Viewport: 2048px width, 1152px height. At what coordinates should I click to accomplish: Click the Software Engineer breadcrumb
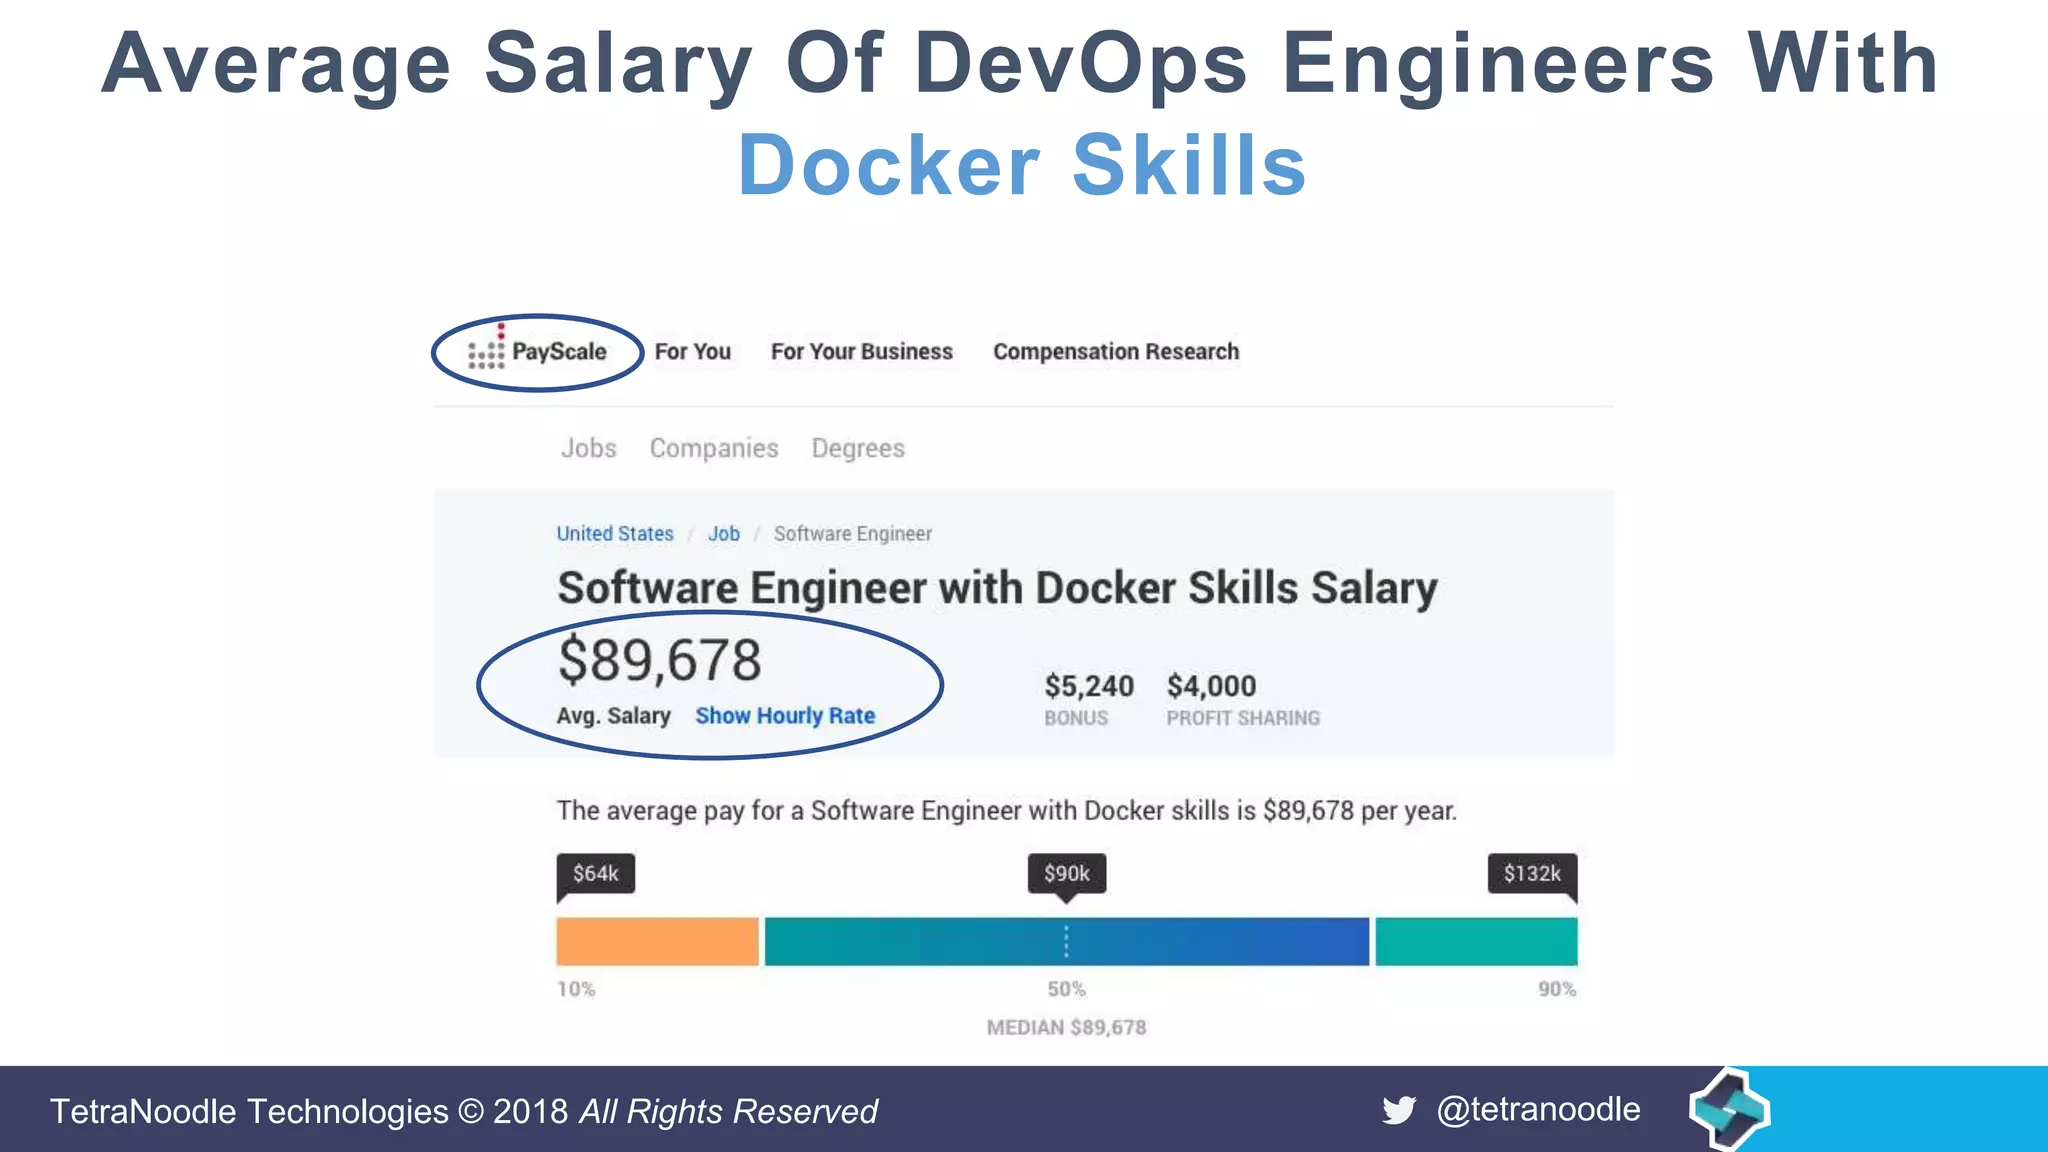(x=852, y=534)
